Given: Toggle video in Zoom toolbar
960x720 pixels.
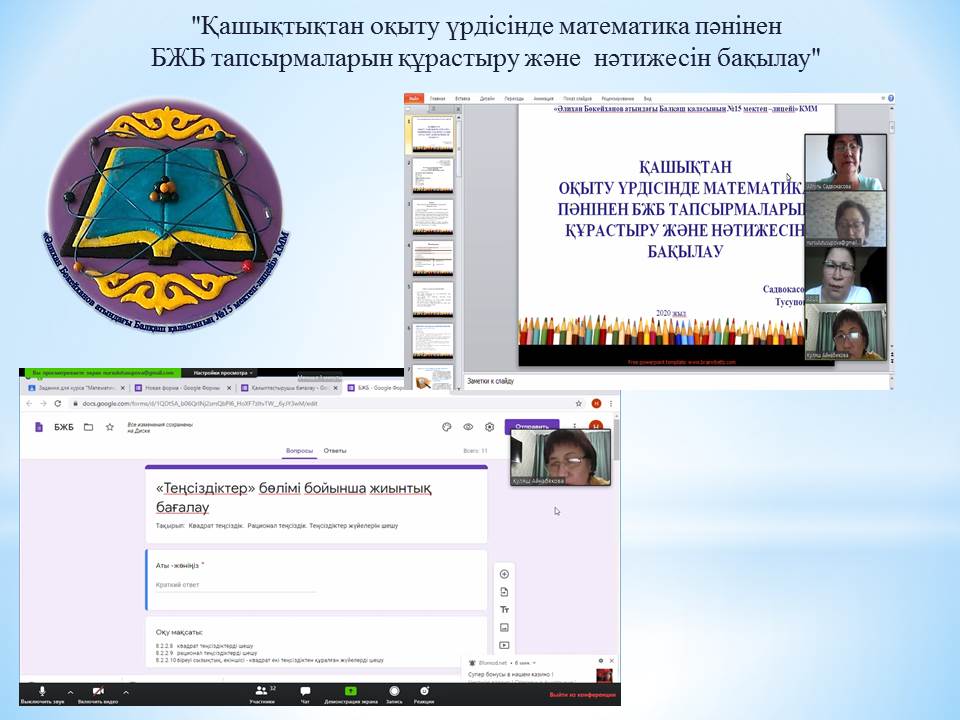Looking at the screenshot, I should [98, 691].
